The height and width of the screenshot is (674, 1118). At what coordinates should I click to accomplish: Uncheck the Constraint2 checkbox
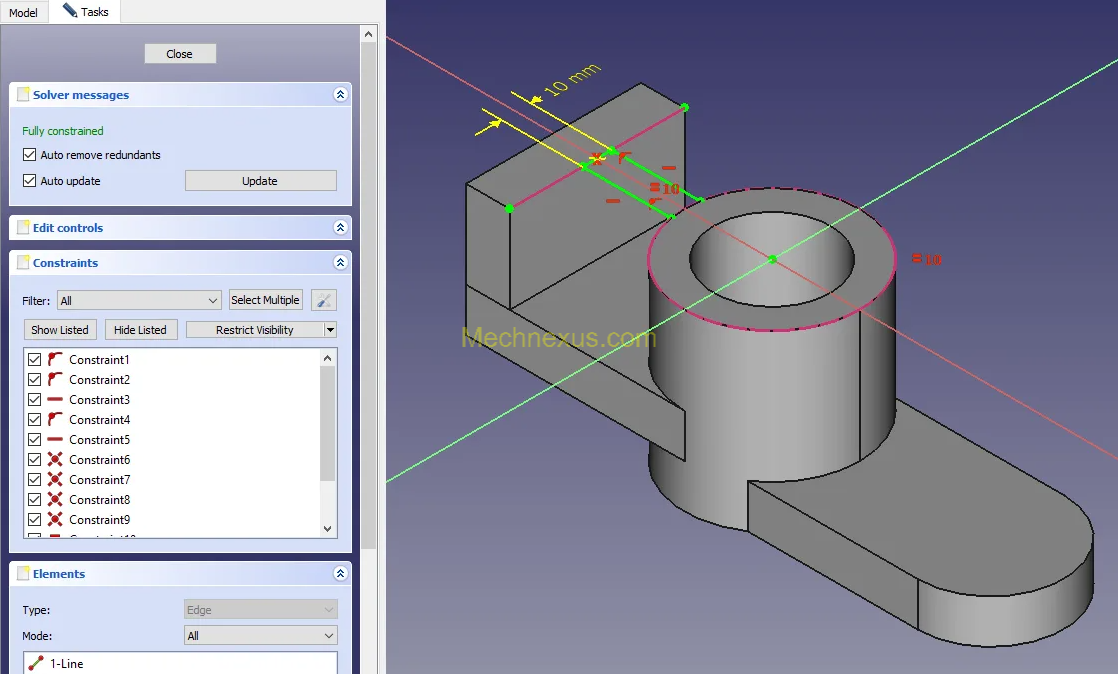coord(34,379)
